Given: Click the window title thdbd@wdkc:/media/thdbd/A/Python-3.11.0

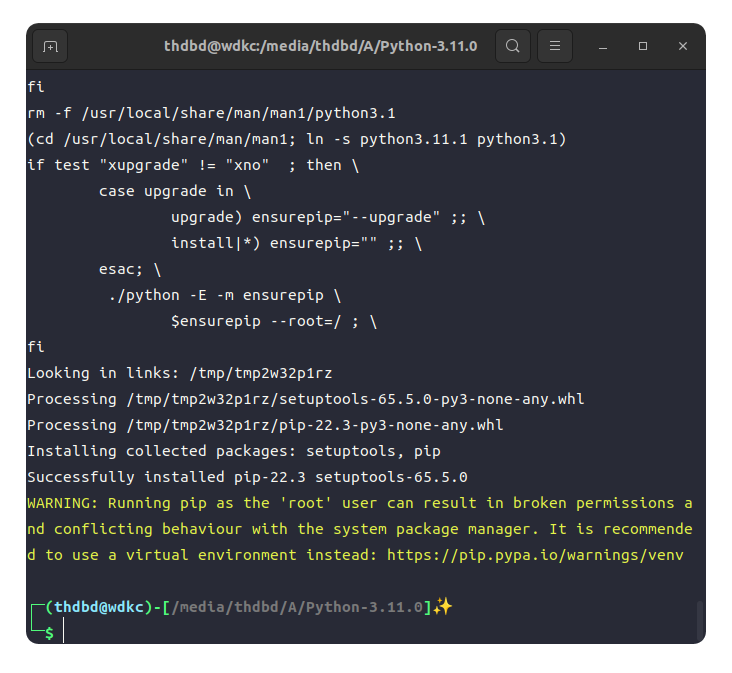Looking at the screenshot, I should click(x=320, y=46).
